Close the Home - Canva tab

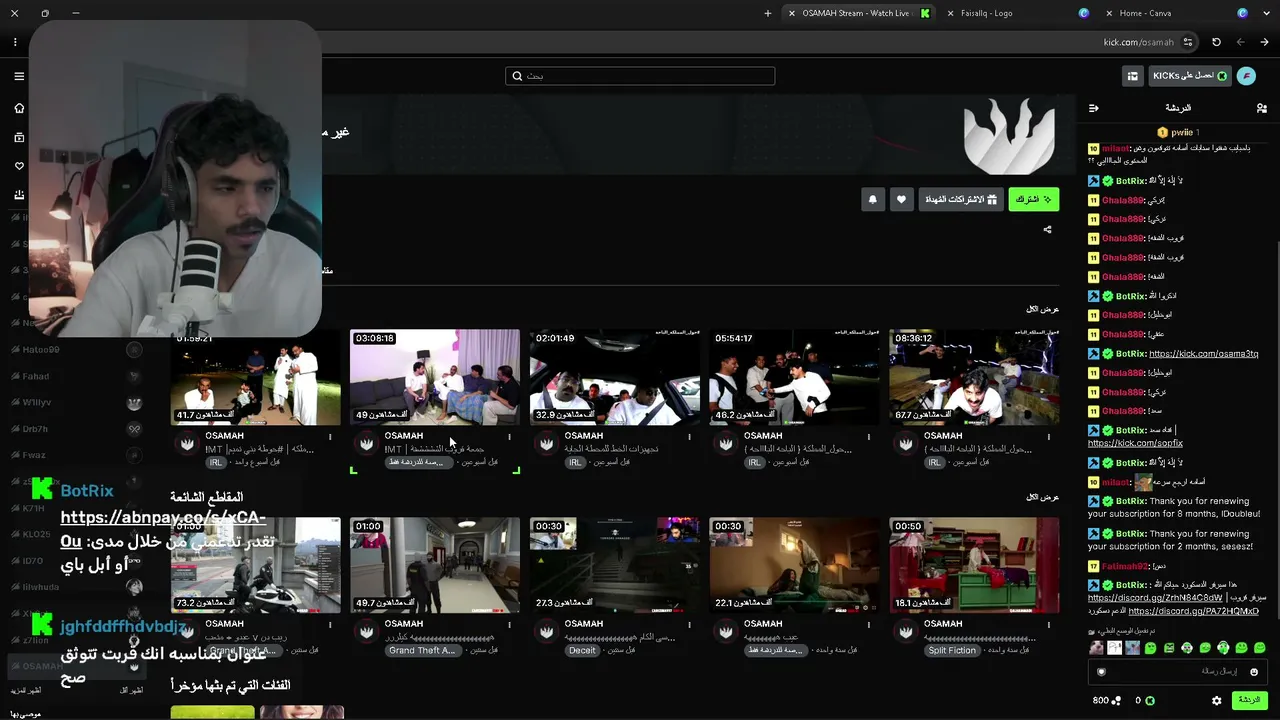[1109, 13]
